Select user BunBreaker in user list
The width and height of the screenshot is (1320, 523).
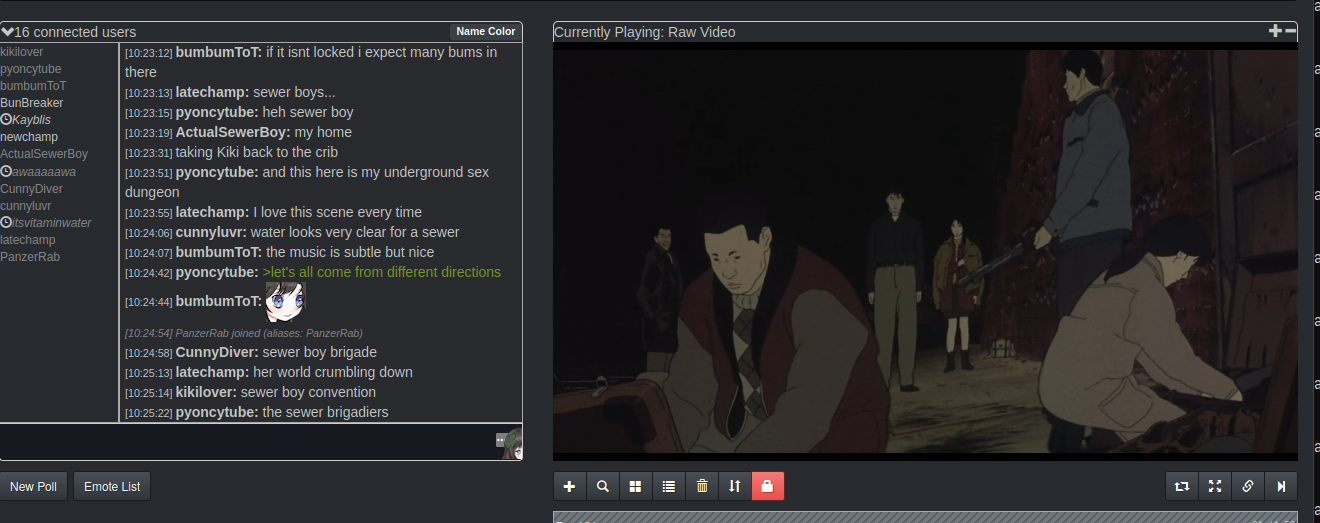(x=32, y=103)
